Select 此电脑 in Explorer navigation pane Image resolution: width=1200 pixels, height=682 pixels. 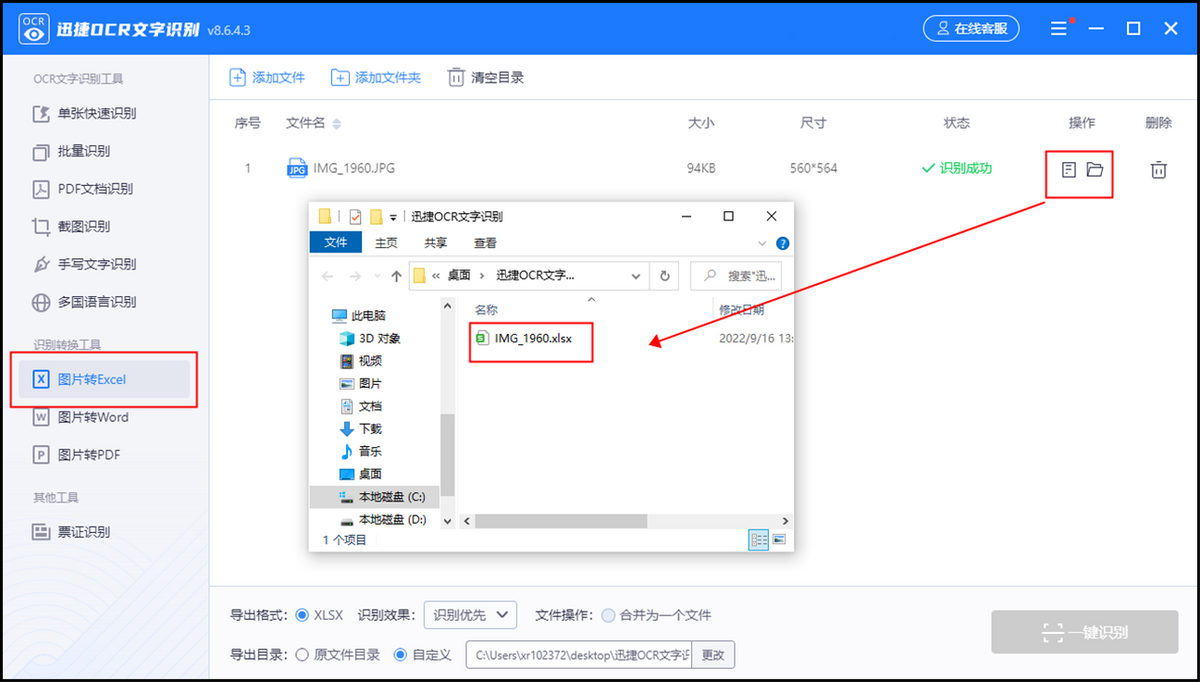click(358, 316)
